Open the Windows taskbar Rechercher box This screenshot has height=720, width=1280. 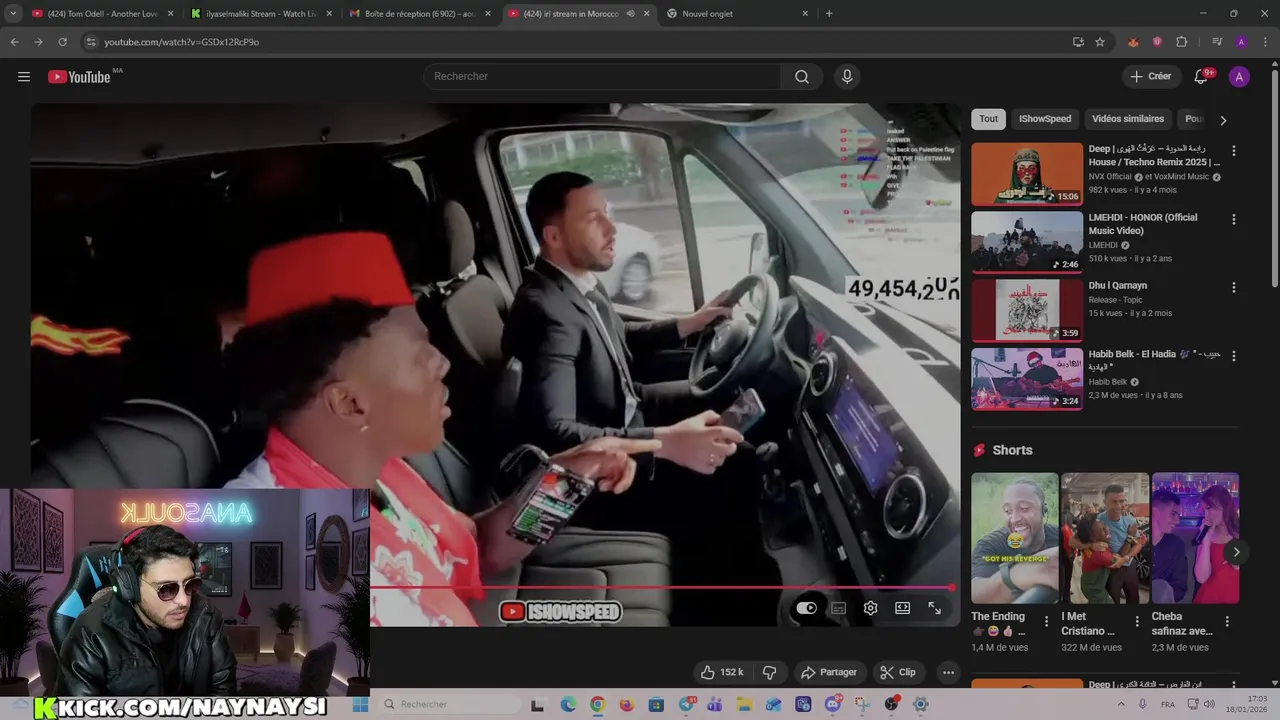tap(450, 704)
